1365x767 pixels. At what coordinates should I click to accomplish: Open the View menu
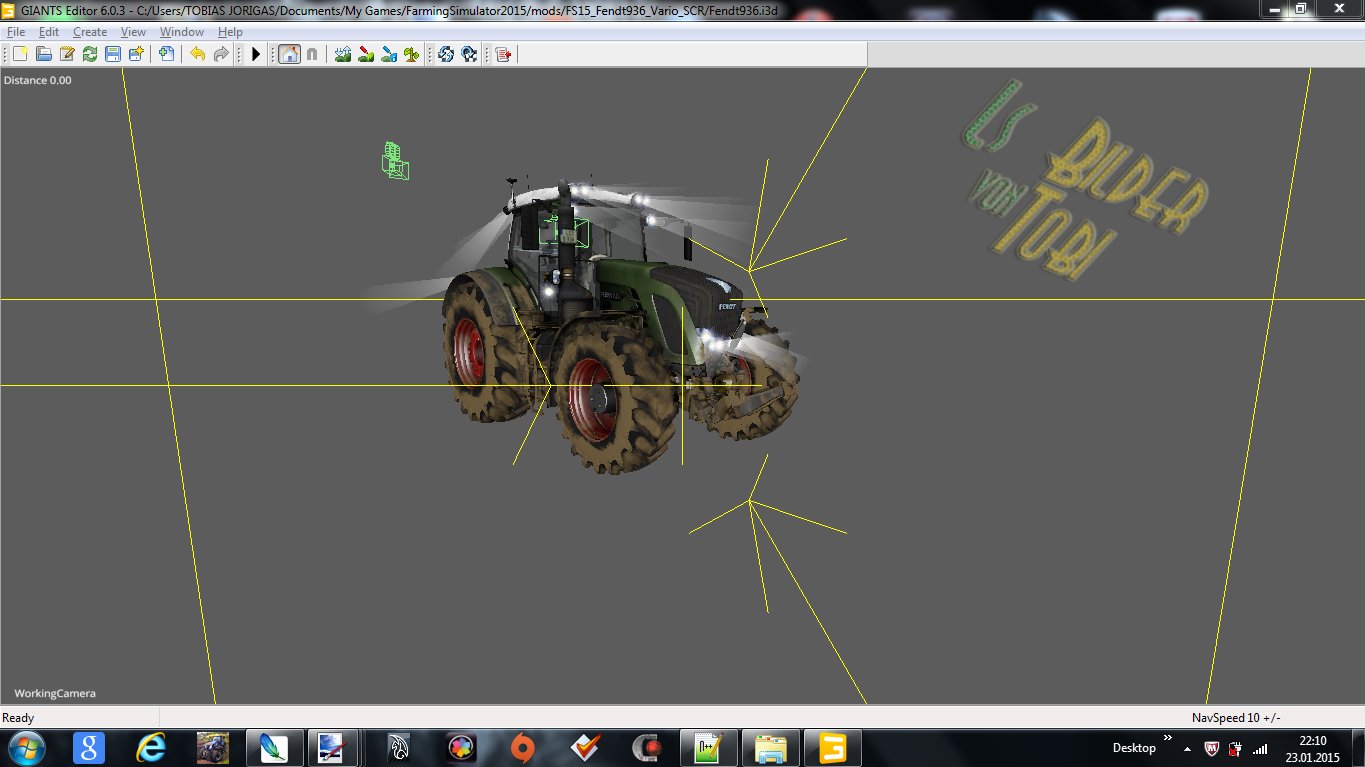pyautogui.click(x=133, y=32)
